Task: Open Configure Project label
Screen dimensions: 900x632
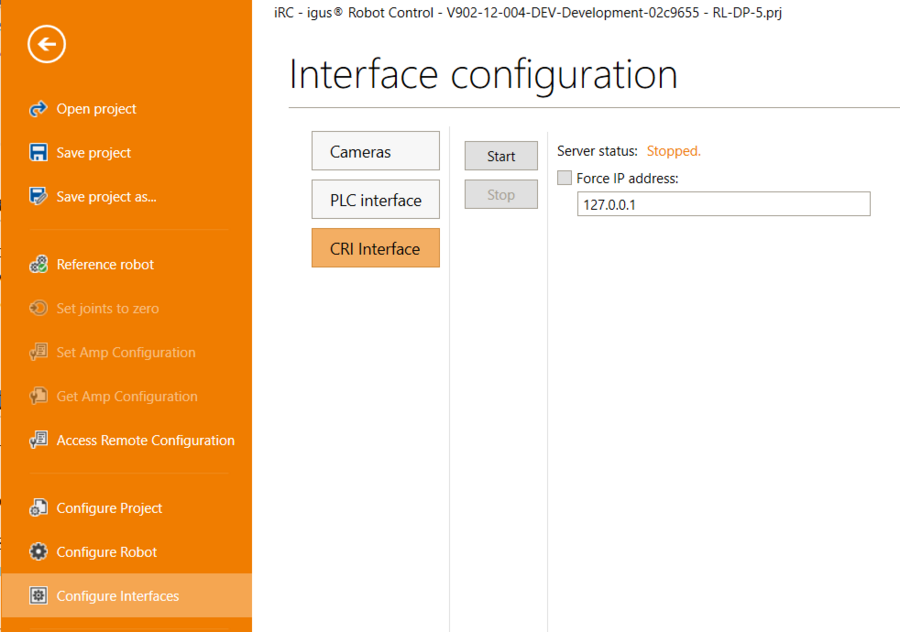Action: point(109,508)
